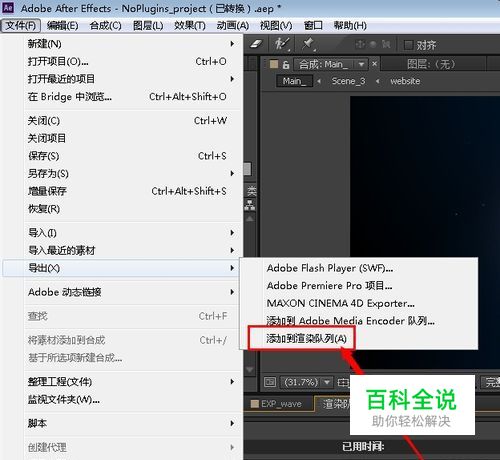The height and width of the screenshot is (460, 500).
Task: Choose MAXON CINEMA 4D Exporter...
Action: [359, 303]
